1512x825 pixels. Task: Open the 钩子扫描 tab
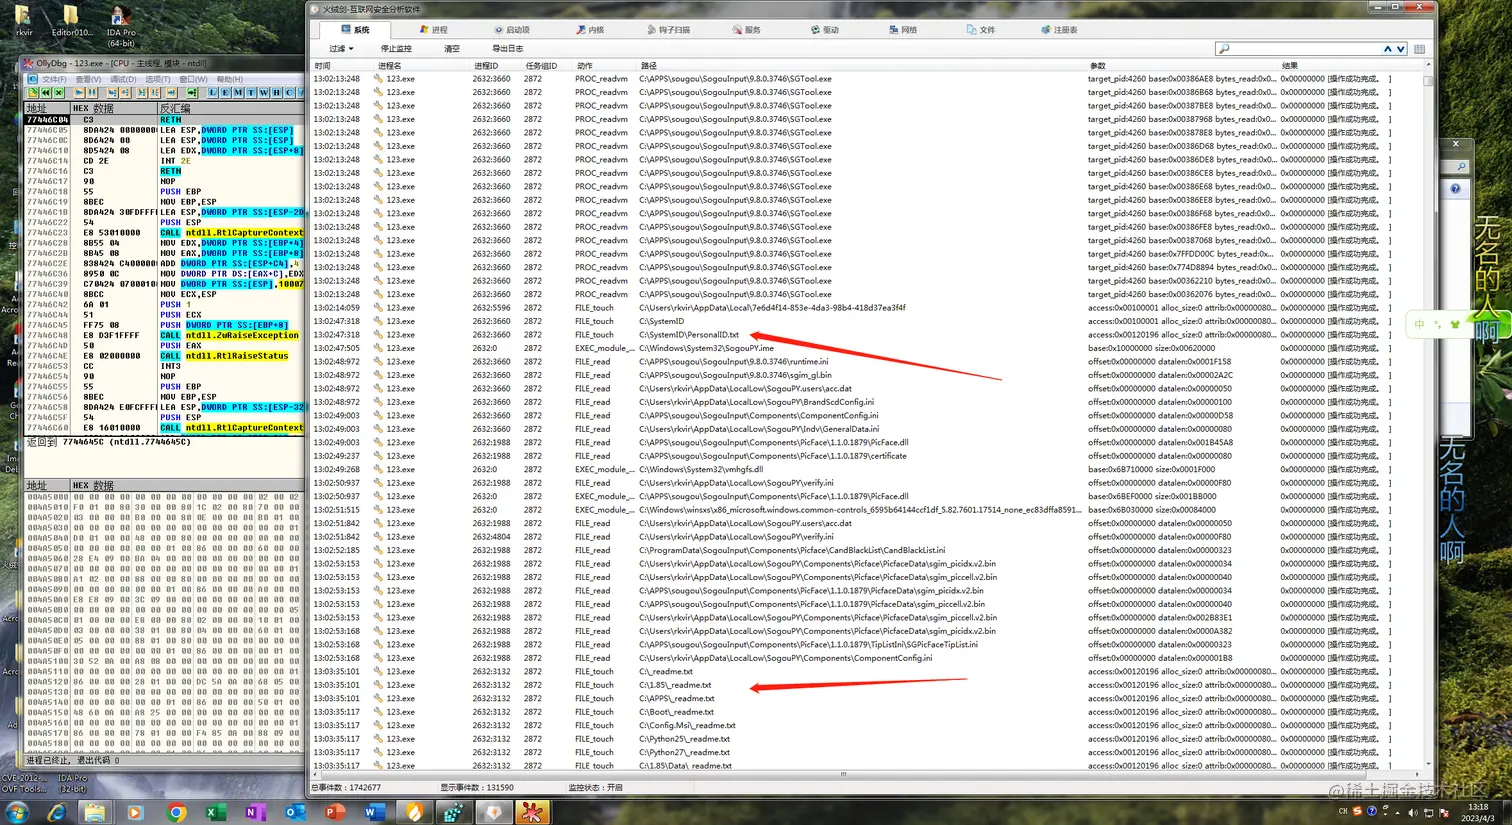[668, 30]
